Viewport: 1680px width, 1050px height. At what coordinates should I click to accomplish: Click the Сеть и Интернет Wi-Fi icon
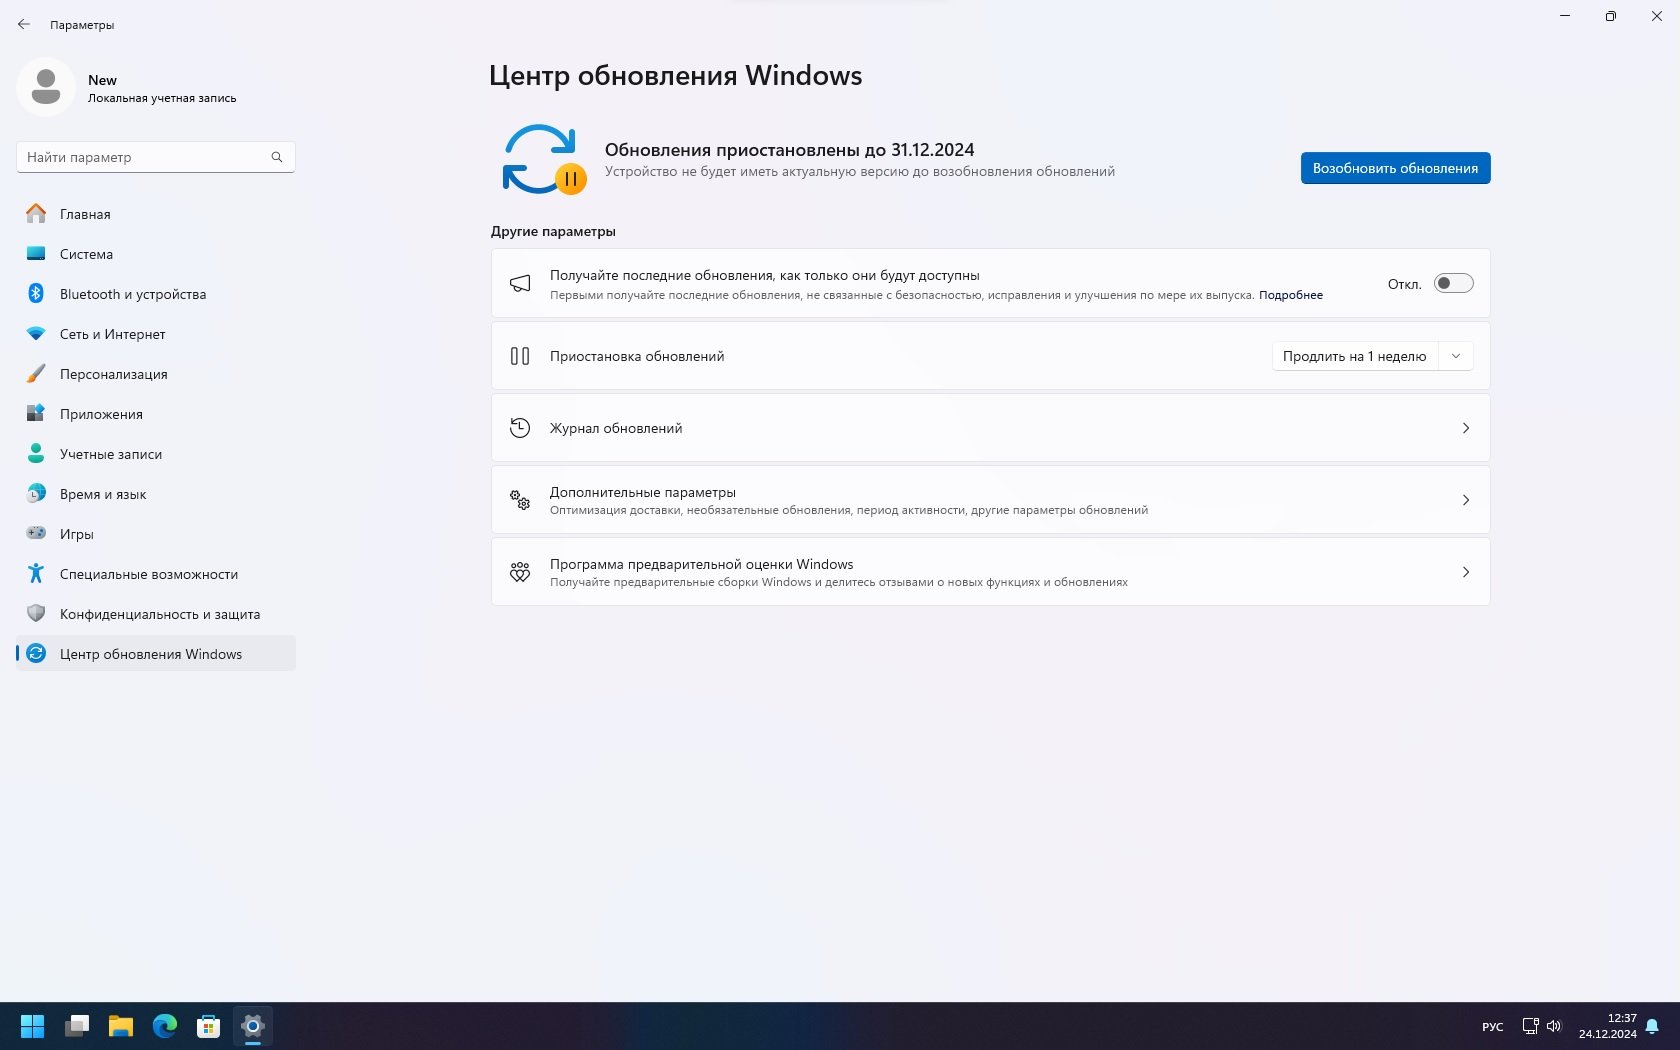pyautogui.click(x=36, y=333)
